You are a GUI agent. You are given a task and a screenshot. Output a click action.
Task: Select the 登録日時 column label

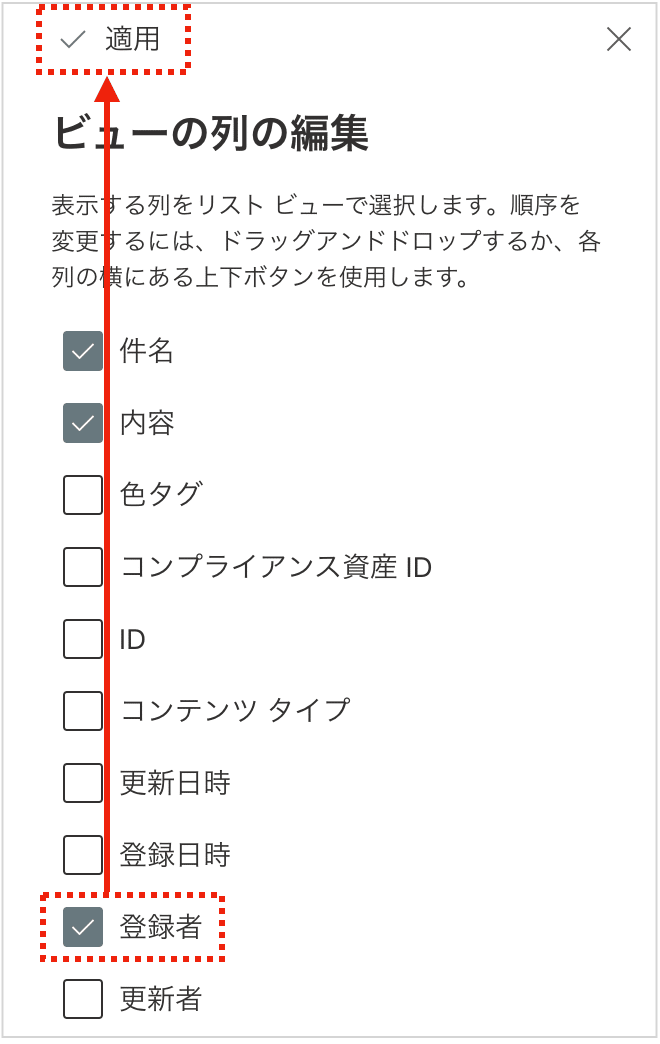tap(175, 855)
